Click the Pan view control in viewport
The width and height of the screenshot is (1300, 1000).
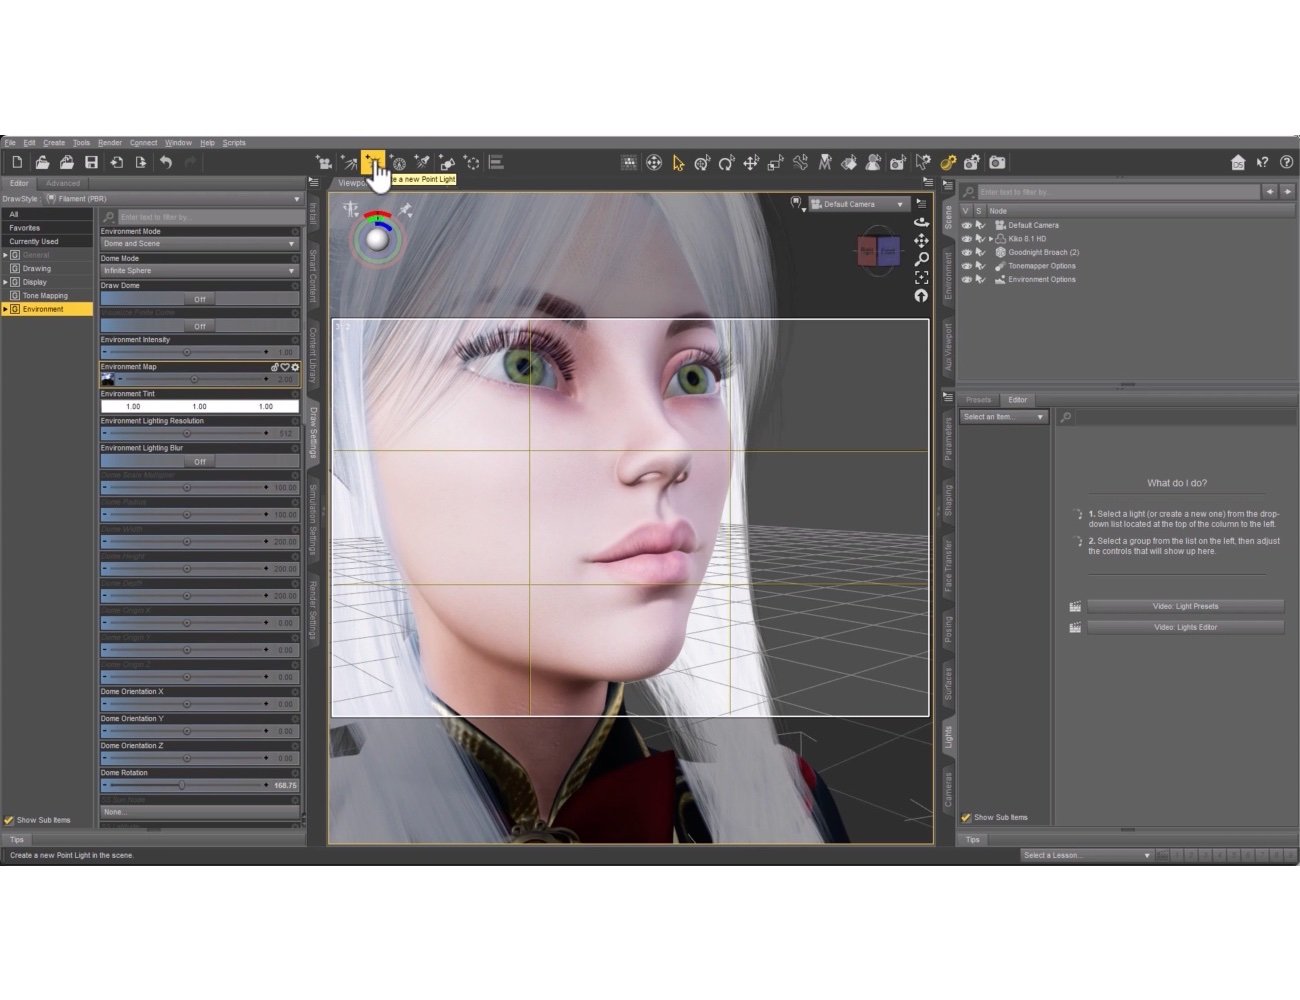pyautogui.click(x=921, y=240)
